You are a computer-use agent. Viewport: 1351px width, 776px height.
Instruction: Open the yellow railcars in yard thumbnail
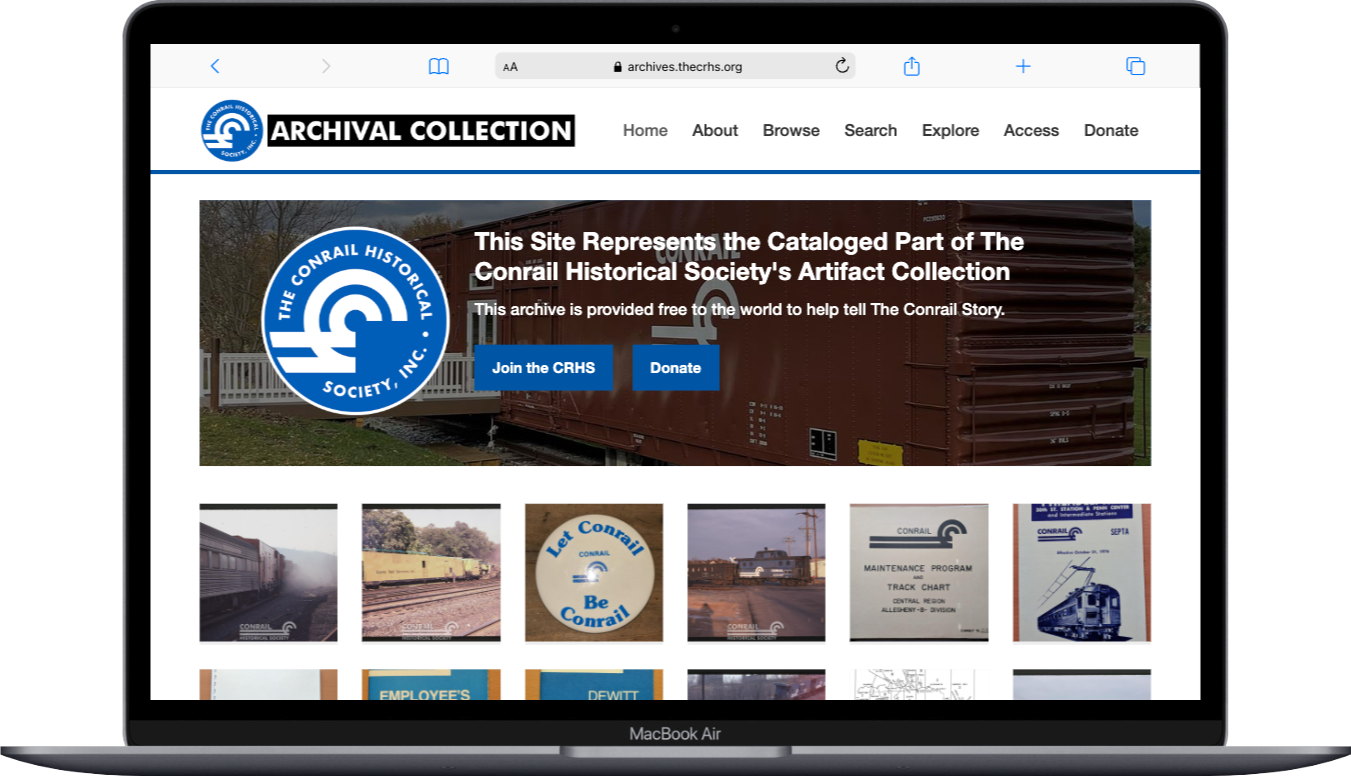(x=431, y=572)
